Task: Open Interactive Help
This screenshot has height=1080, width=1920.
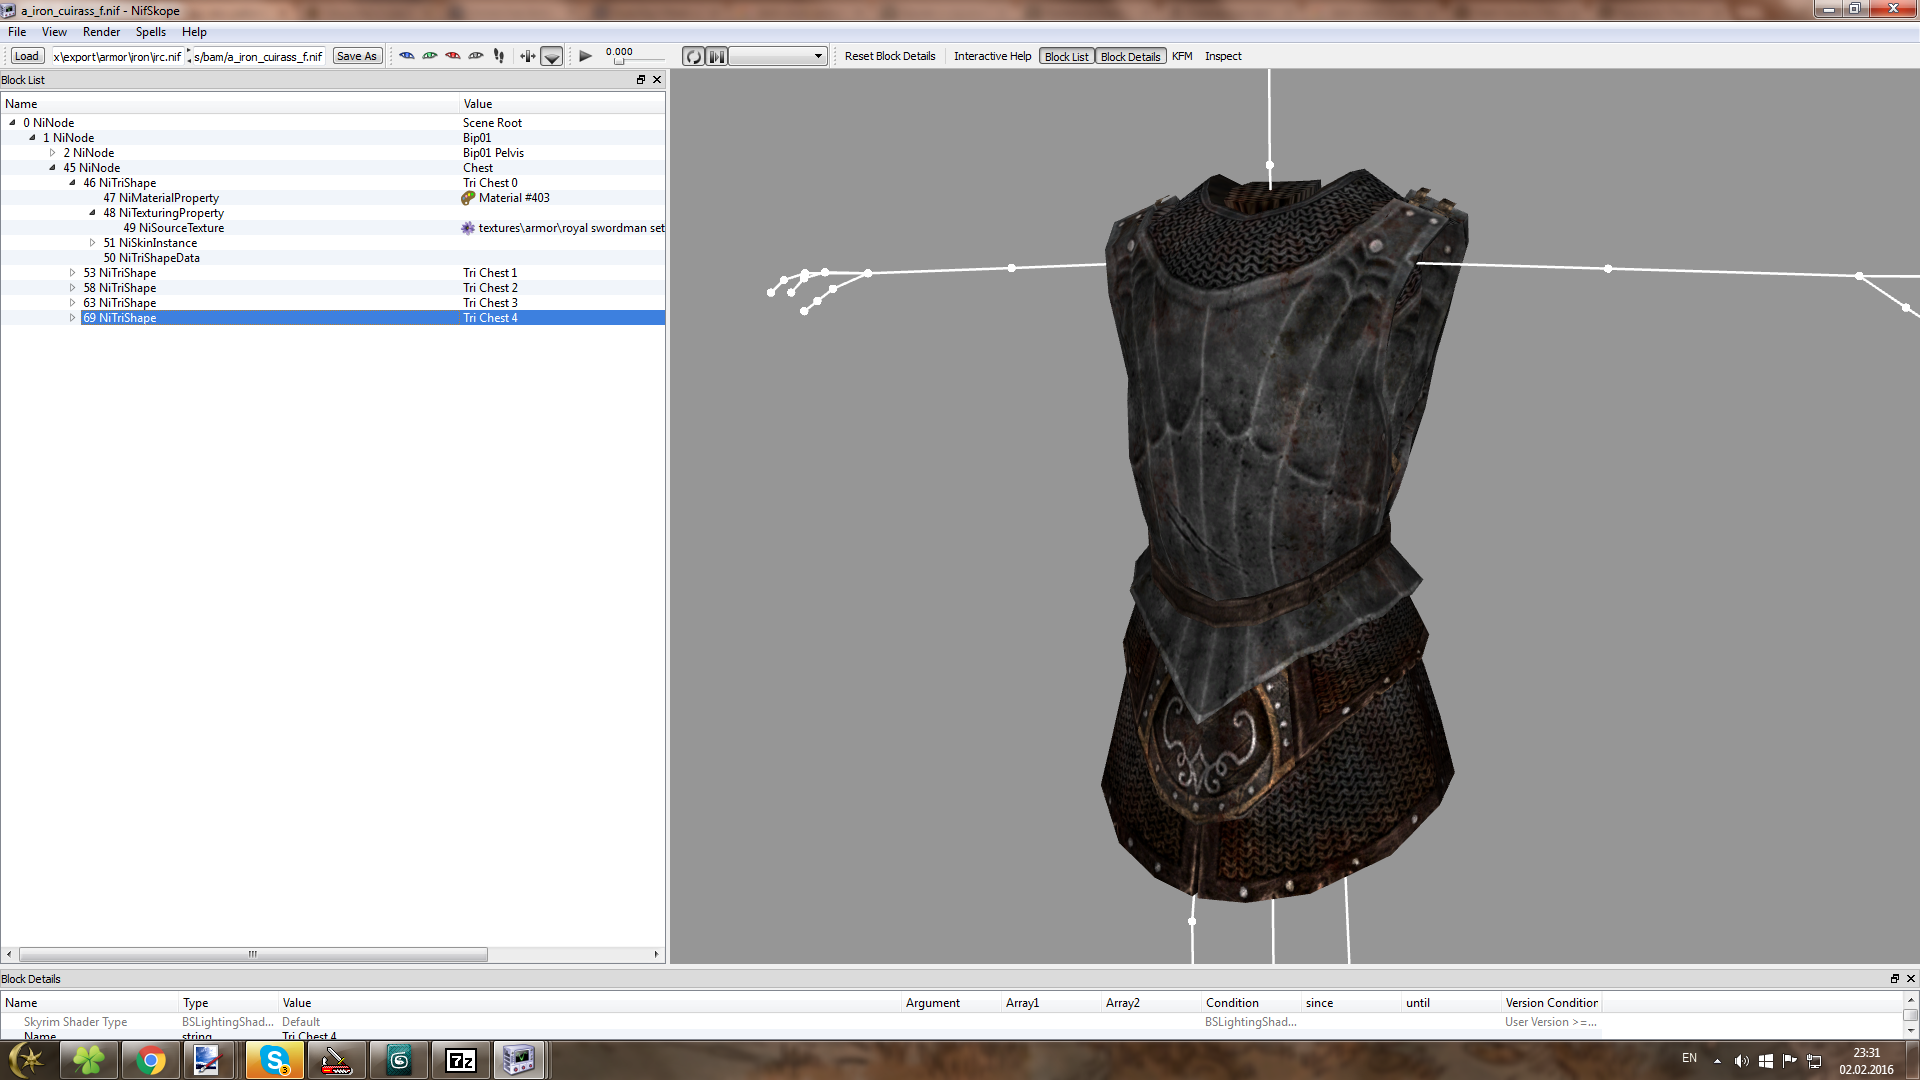Action: tap(992, 56)
